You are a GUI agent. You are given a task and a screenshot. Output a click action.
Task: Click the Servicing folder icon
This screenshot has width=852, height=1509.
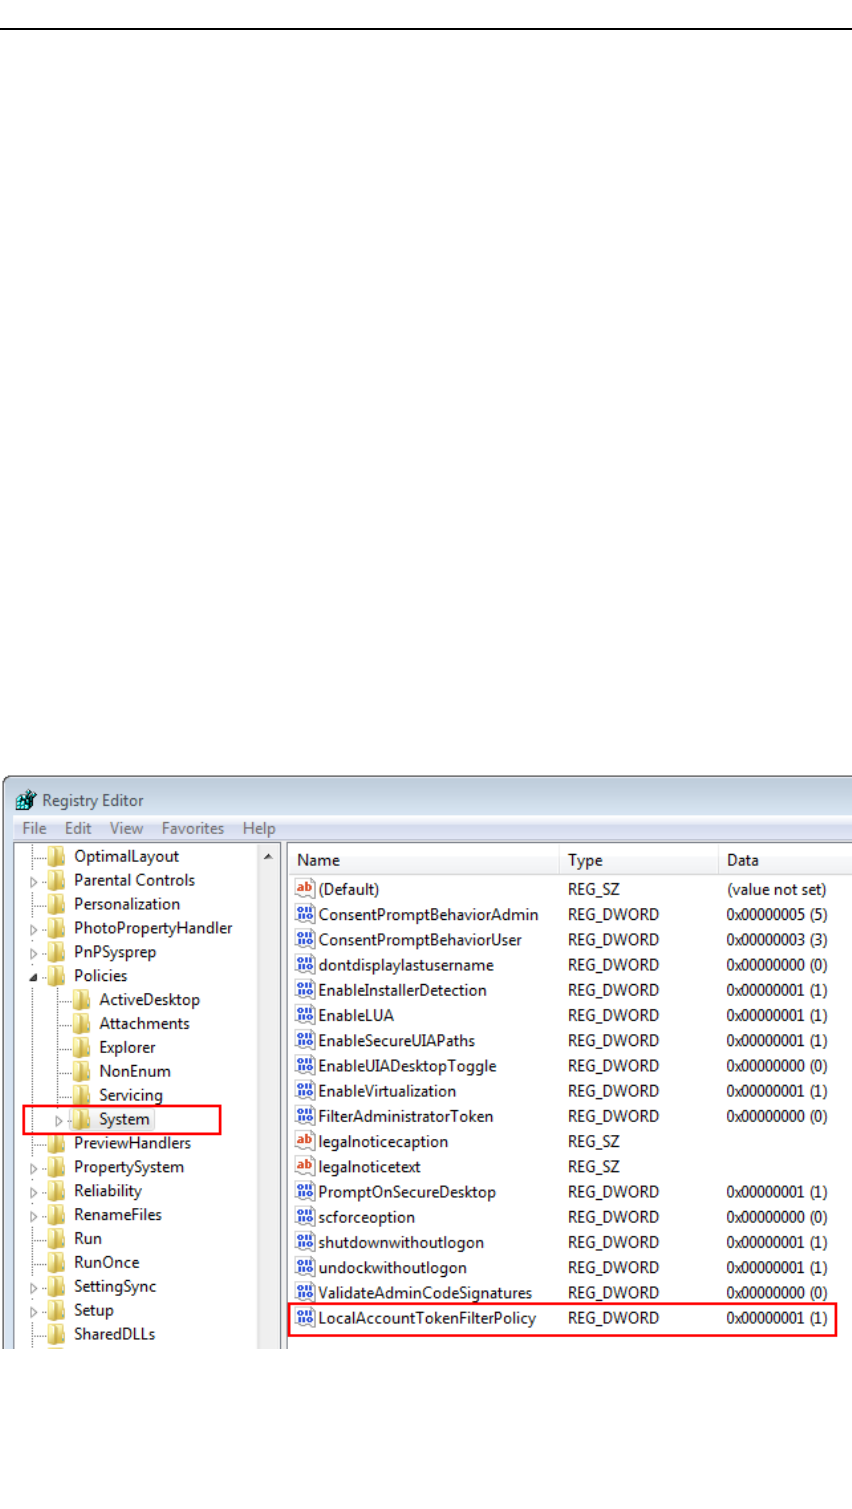(x=82, y=1096)
